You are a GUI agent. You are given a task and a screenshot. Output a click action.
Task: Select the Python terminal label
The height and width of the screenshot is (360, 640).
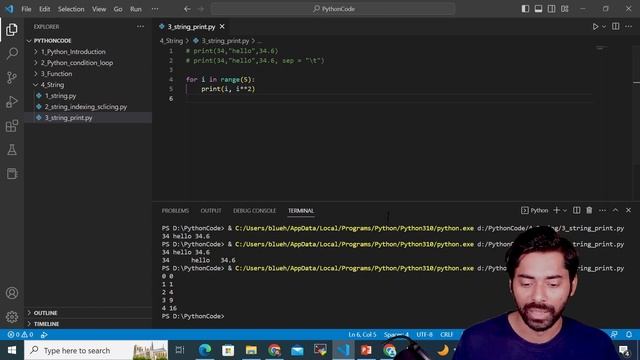[534, 210]
